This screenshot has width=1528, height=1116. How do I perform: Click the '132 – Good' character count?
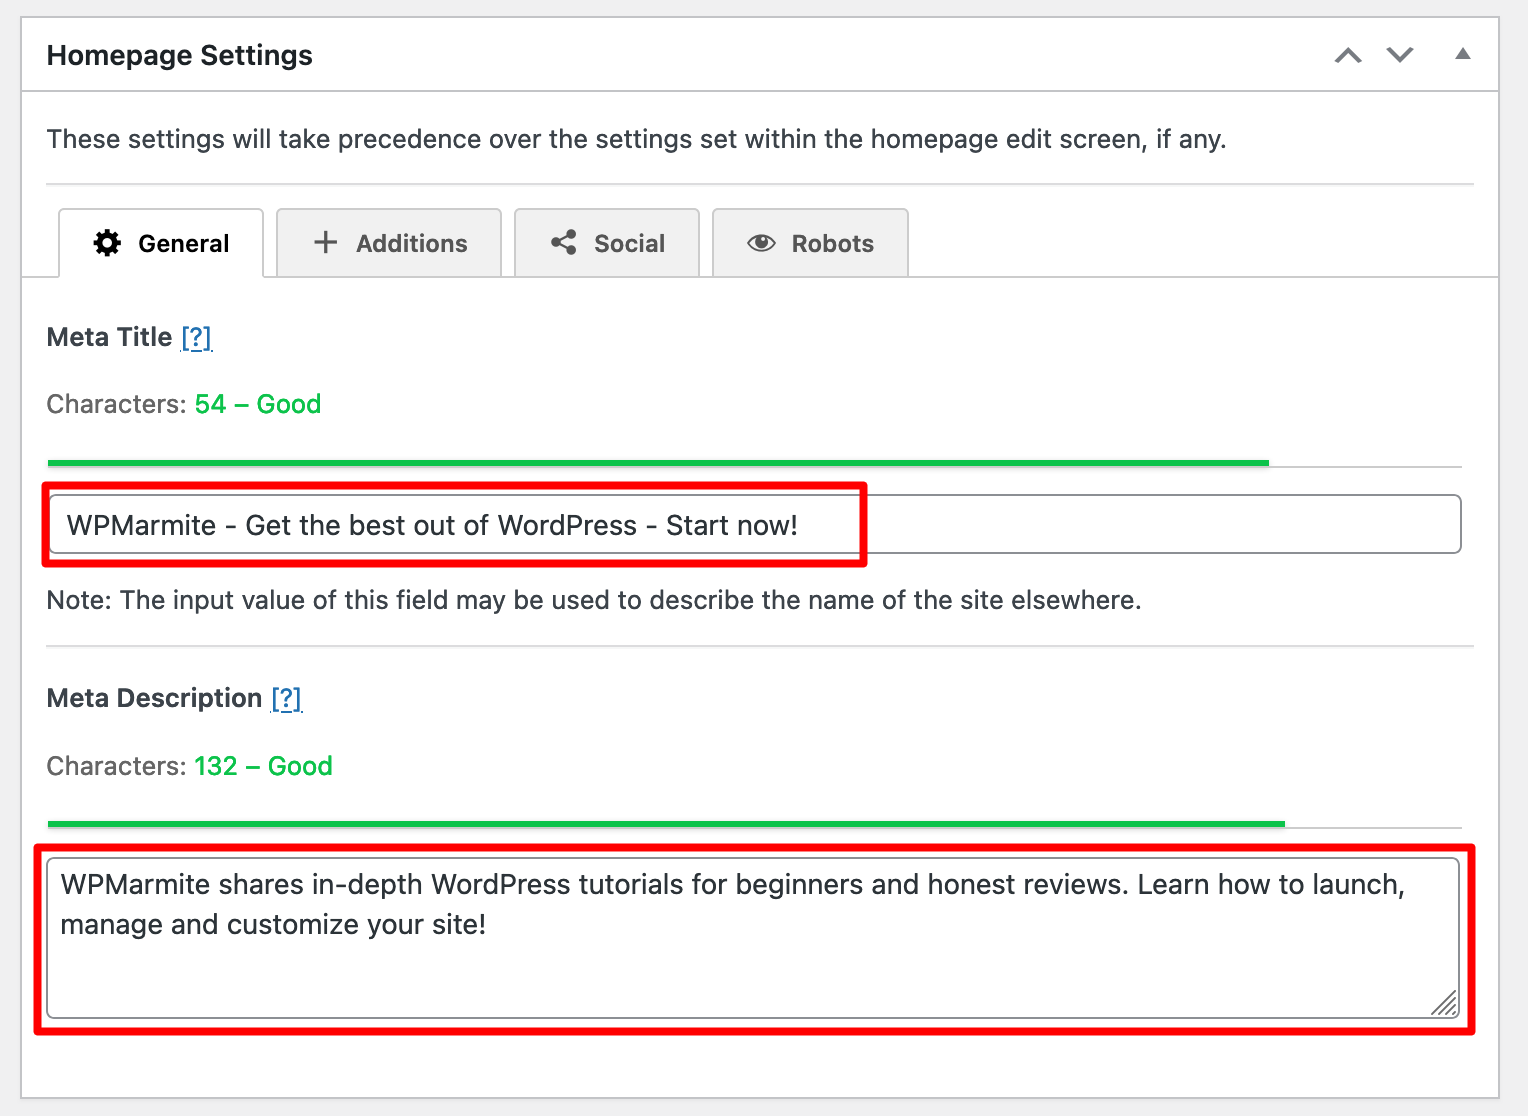pos(263,766)
